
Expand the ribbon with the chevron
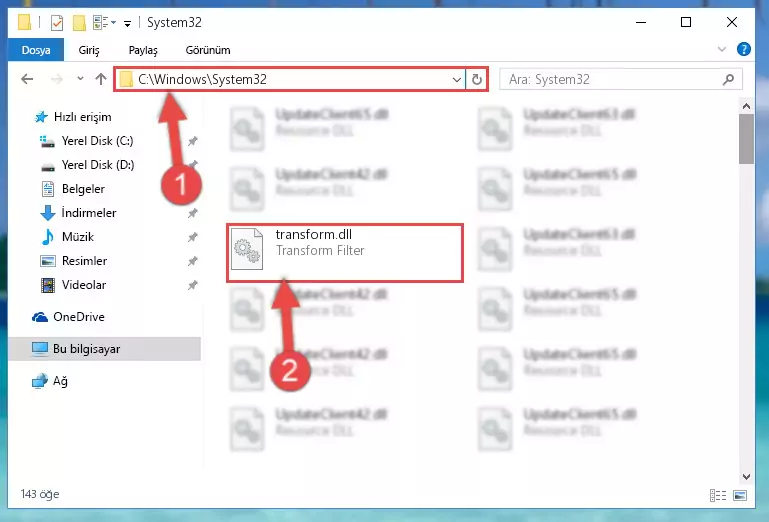click(721, 49)
